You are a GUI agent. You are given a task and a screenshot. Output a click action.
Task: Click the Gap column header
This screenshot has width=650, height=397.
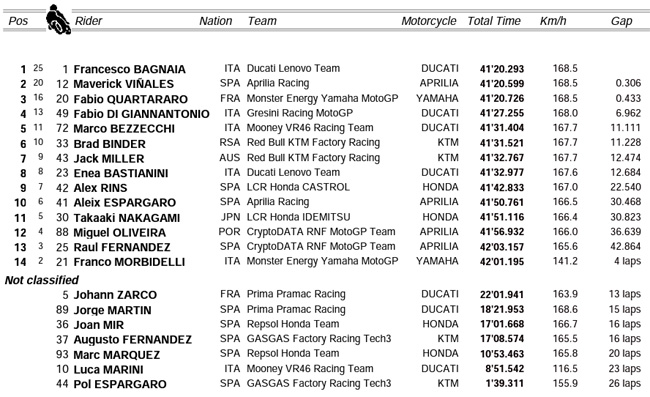tap(621, 22)
